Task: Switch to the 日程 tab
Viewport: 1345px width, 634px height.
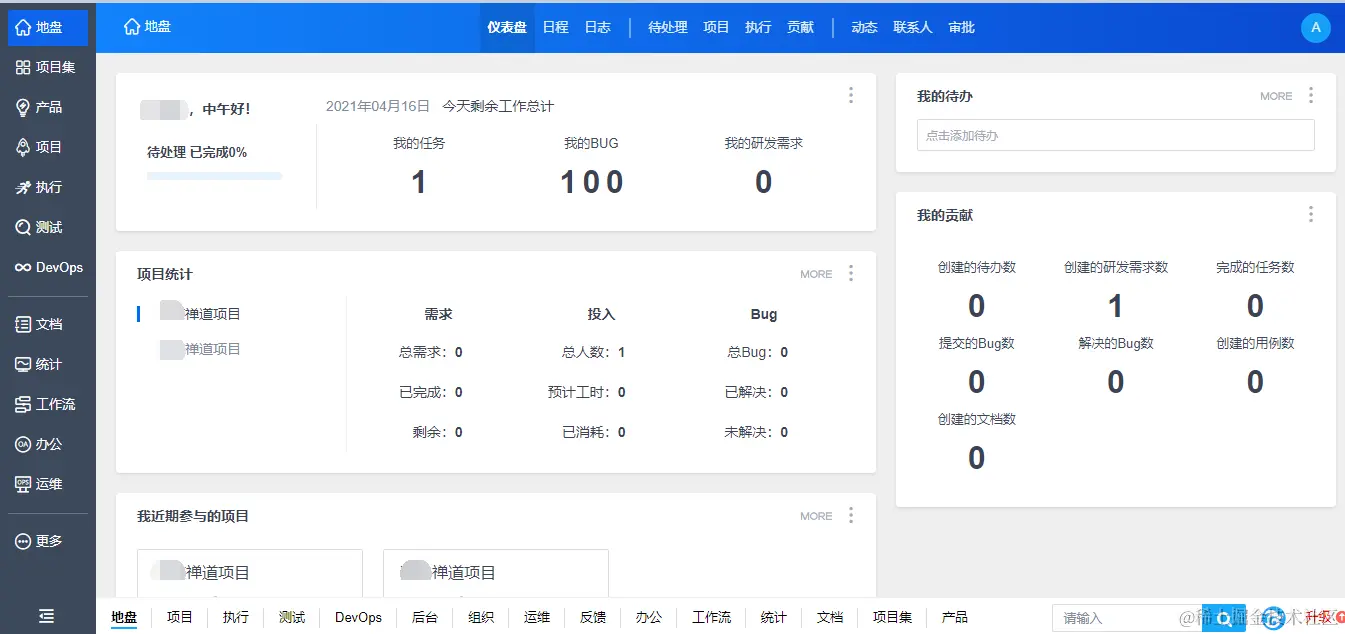Action: tap(556, 27)
